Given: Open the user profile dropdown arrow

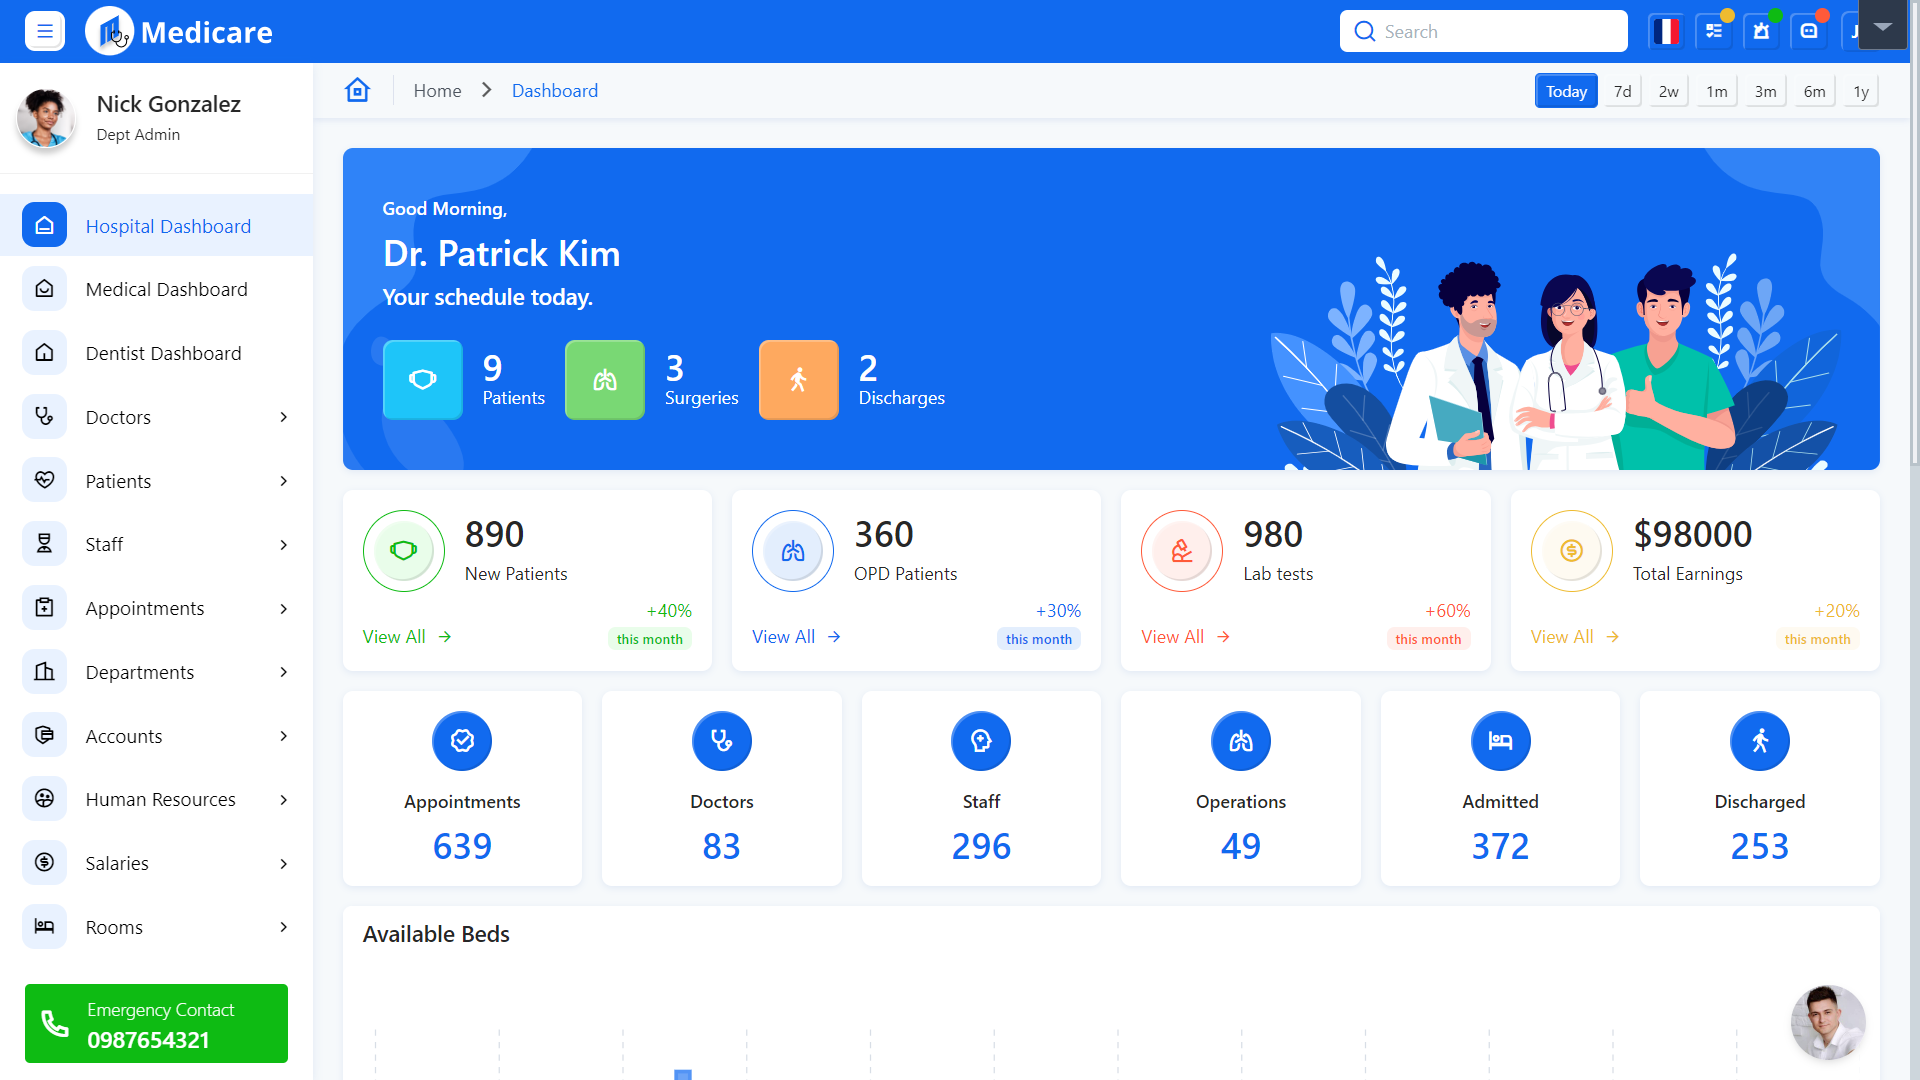Looking at the screenshot, I should tap(1883, 26).
